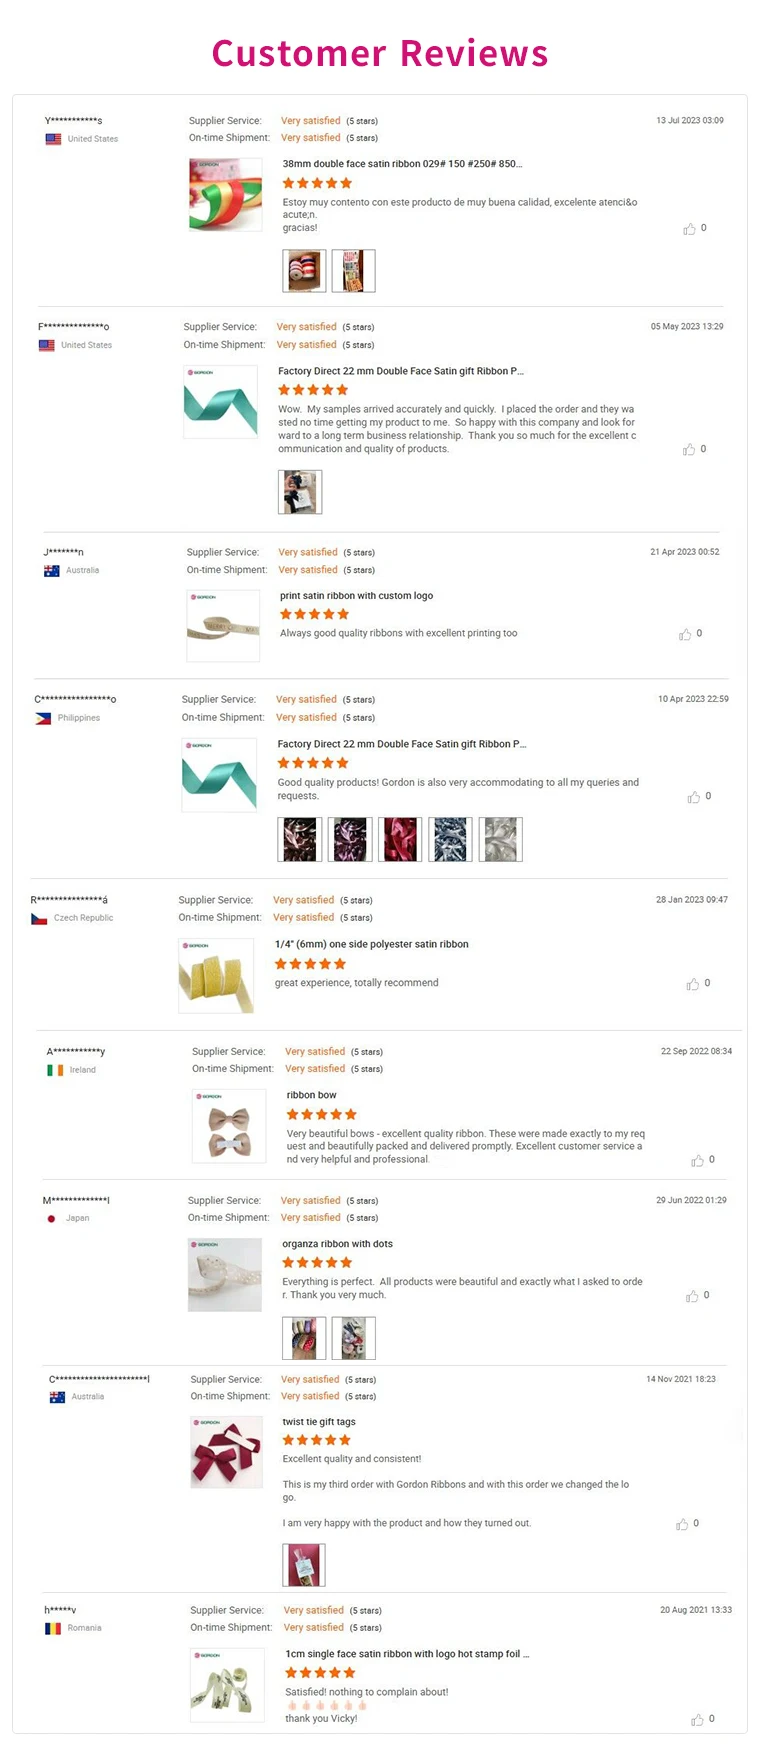Give thumbs-up to the Philippines reviewer's review

694,797
